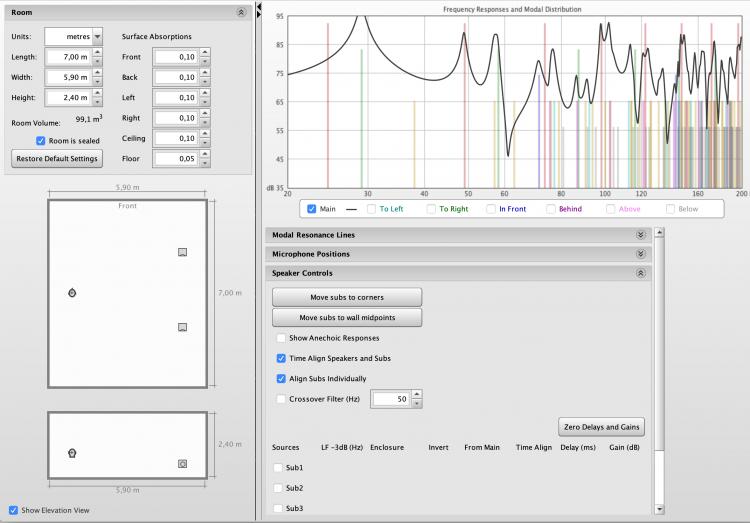The image size is (750, 523).
Task: Click the listener head icon in plan view
Action: [x=72, y=293]
